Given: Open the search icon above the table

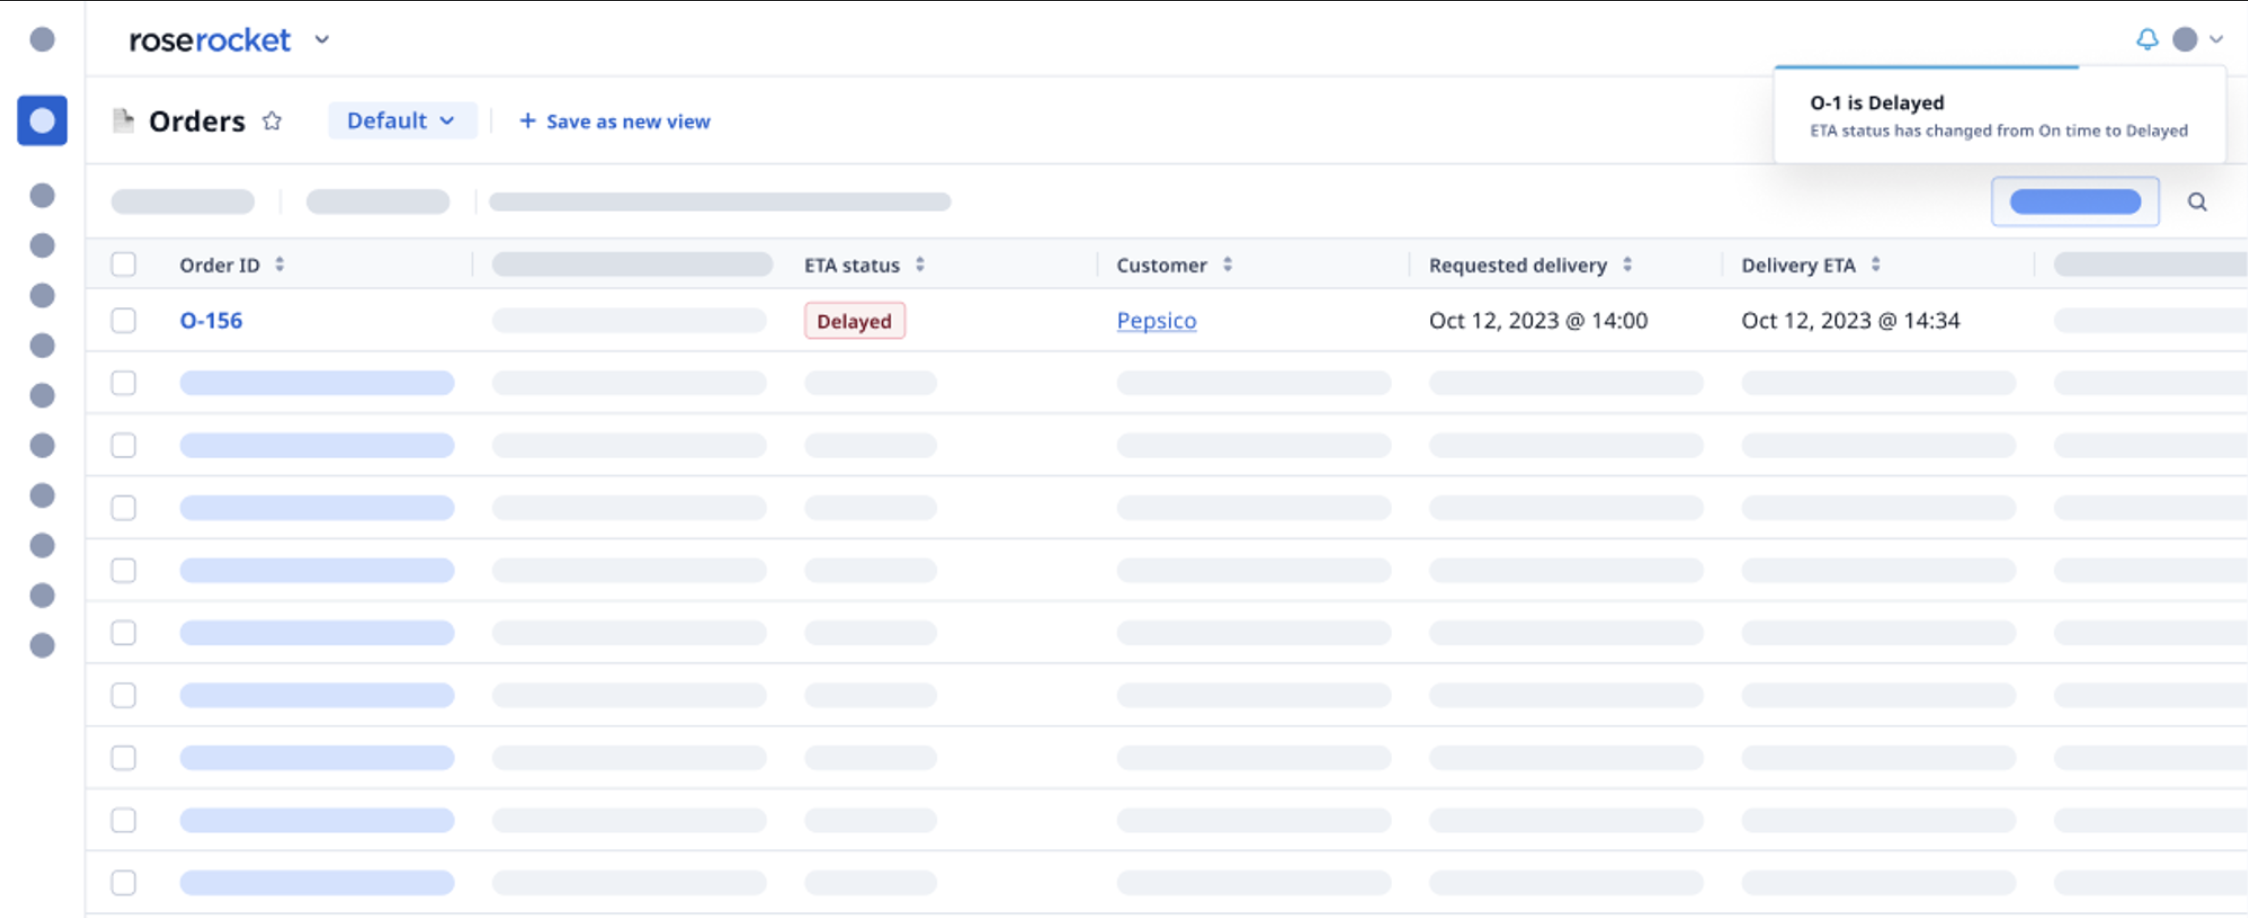Looking at the screenshot, I should coord(2197,201).
